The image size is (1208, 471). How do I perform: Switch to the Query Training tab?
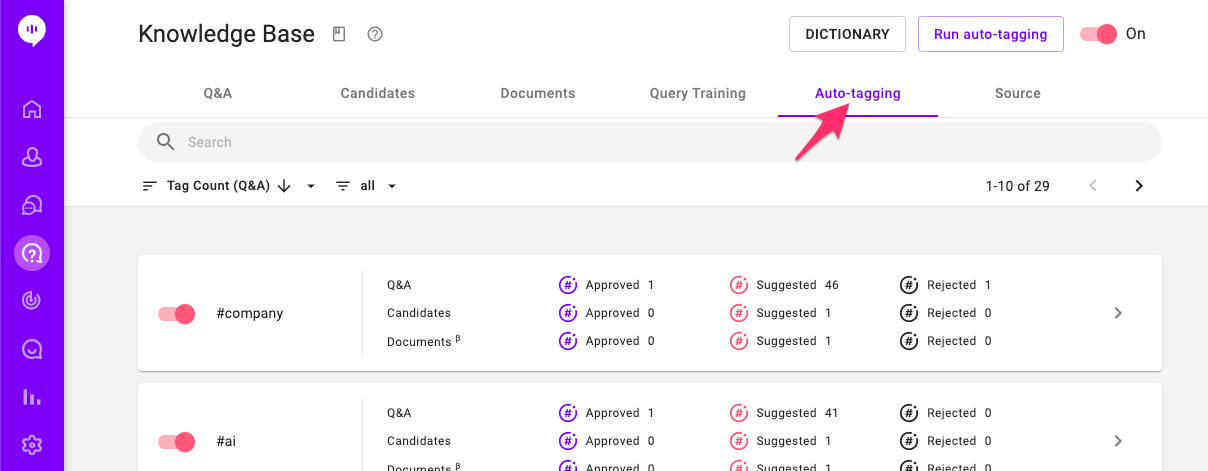[698, 93]
